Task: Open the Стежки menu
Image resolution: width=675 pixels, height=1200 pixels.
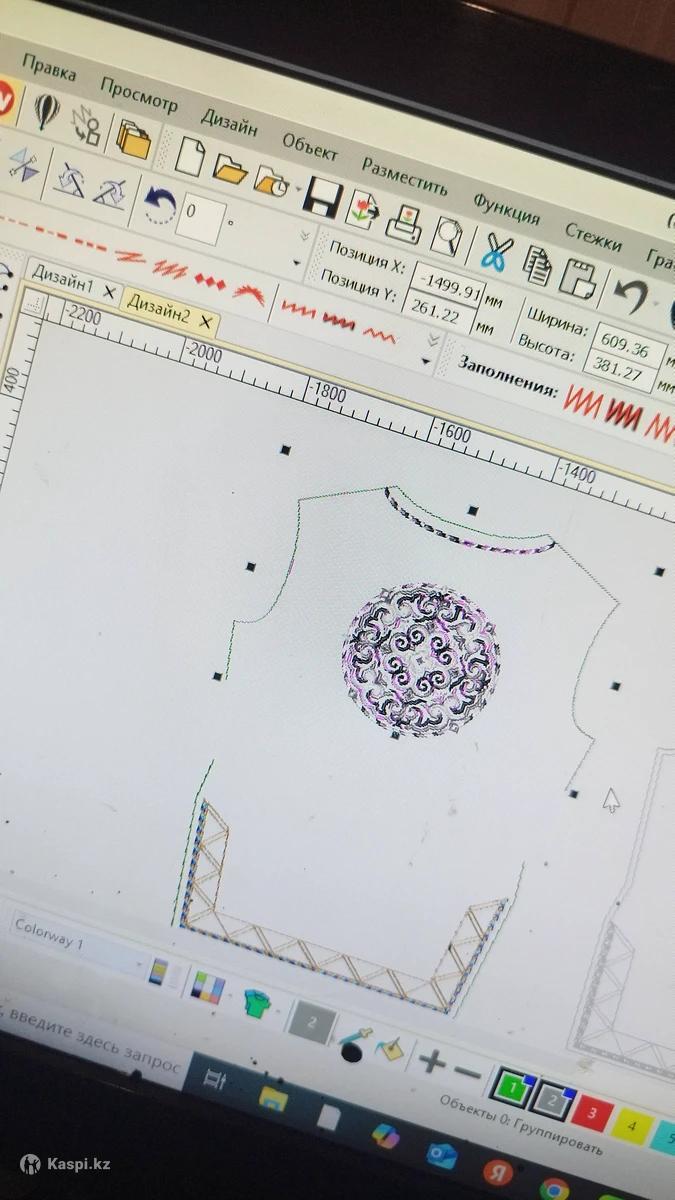Action: click(593, 236)
